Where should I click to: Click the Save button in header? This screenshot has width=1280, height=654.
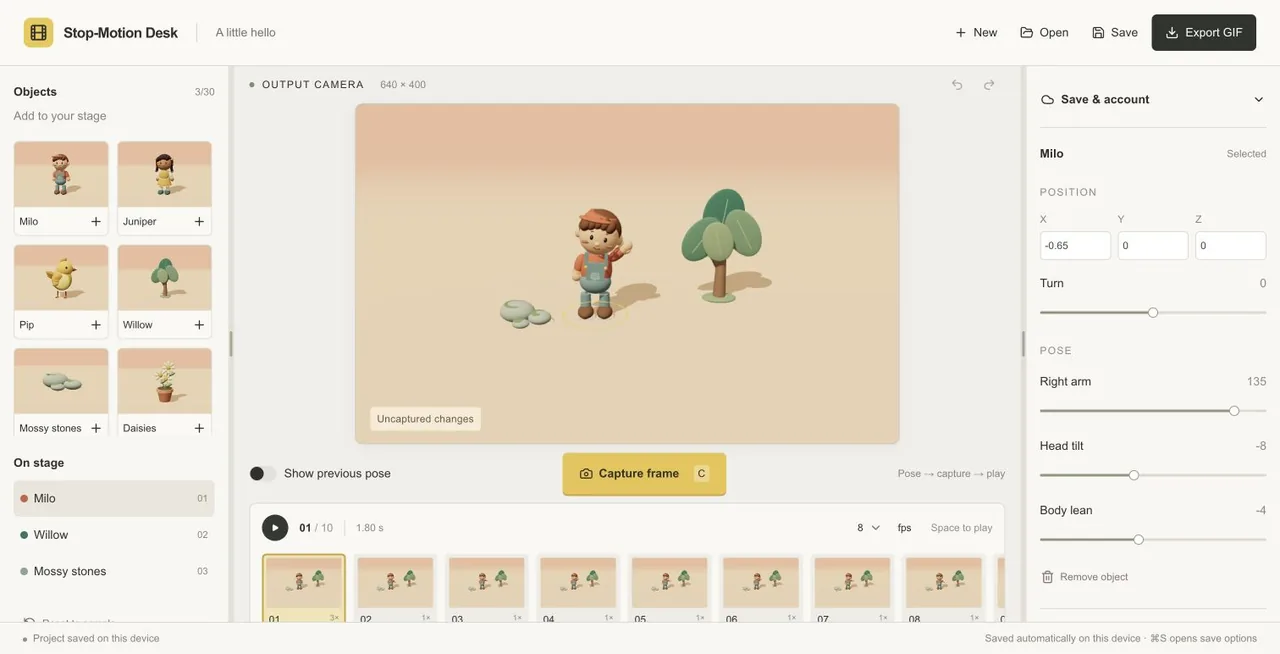1114,33
